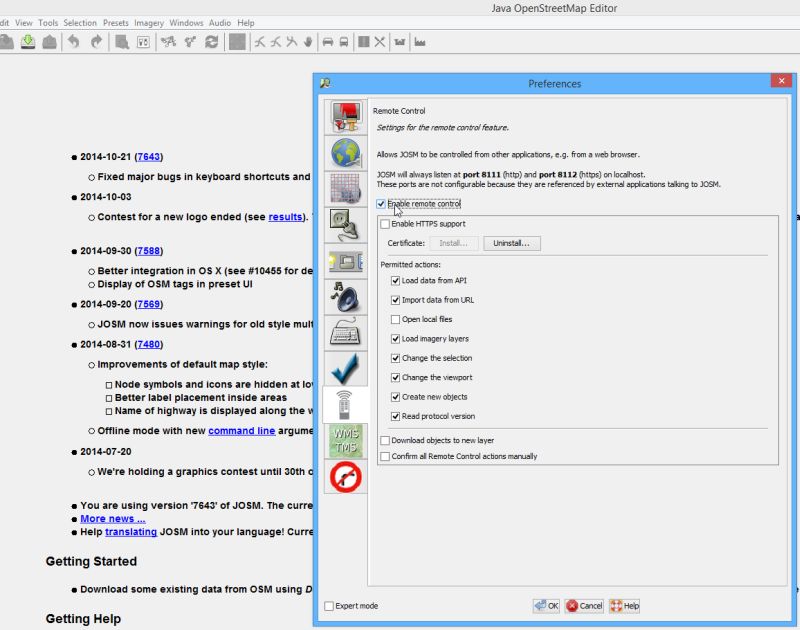Open Validator tab with blue checkmark icon

tap(345, 369)
